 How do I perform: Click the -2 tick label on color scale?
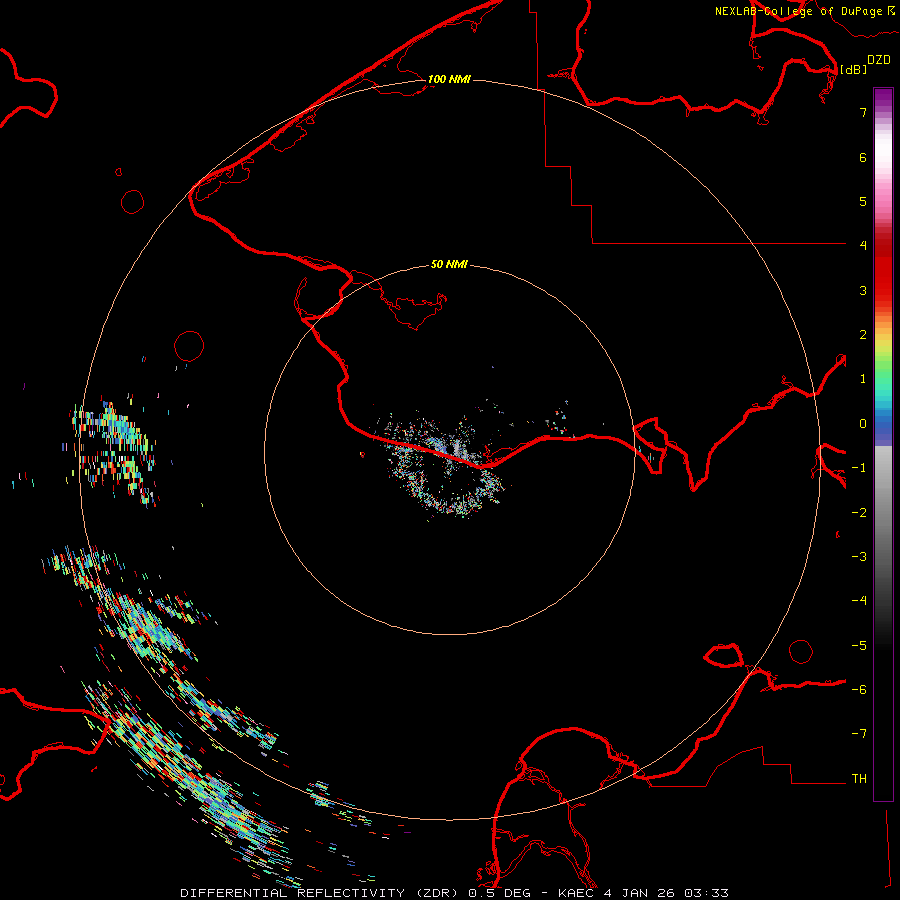click(x=859, y=513)
